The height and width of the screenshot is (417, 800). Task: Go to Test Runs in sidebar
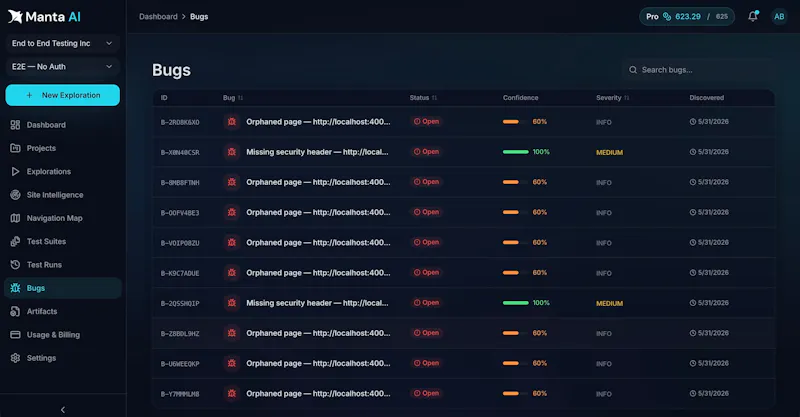coord(62,264)
